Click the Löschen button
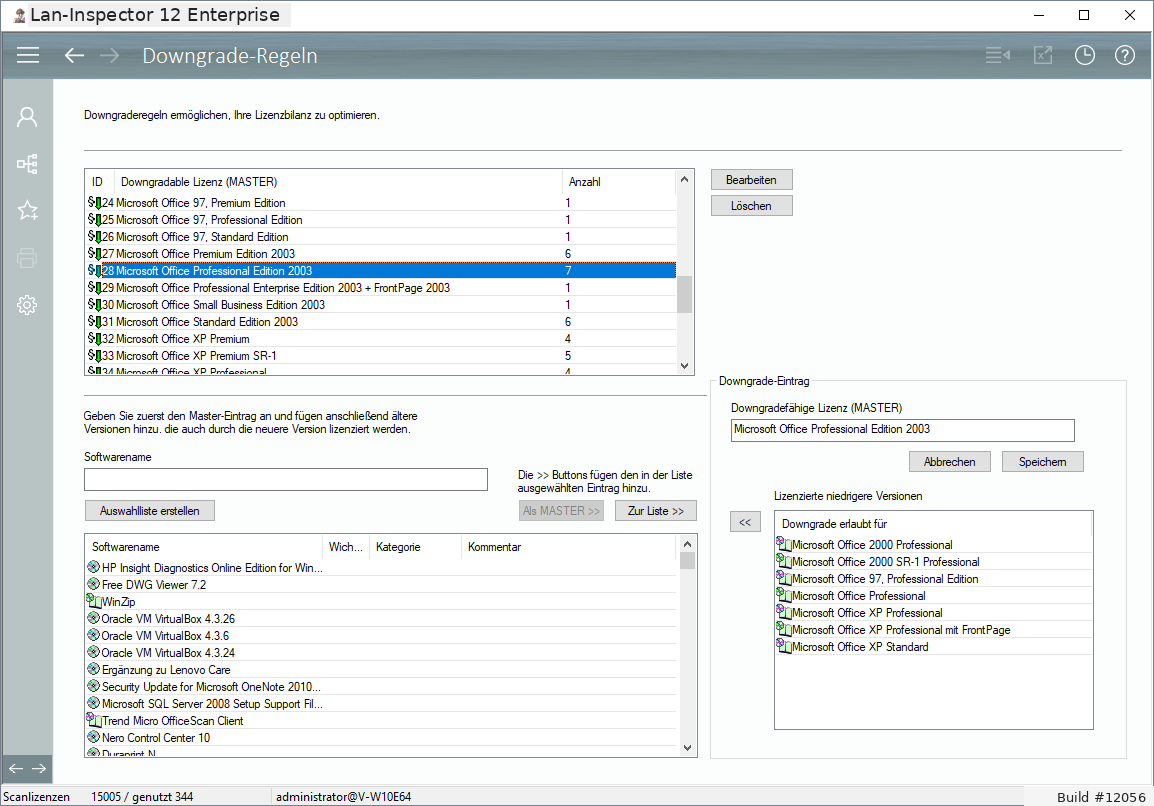 coord(751,206)
